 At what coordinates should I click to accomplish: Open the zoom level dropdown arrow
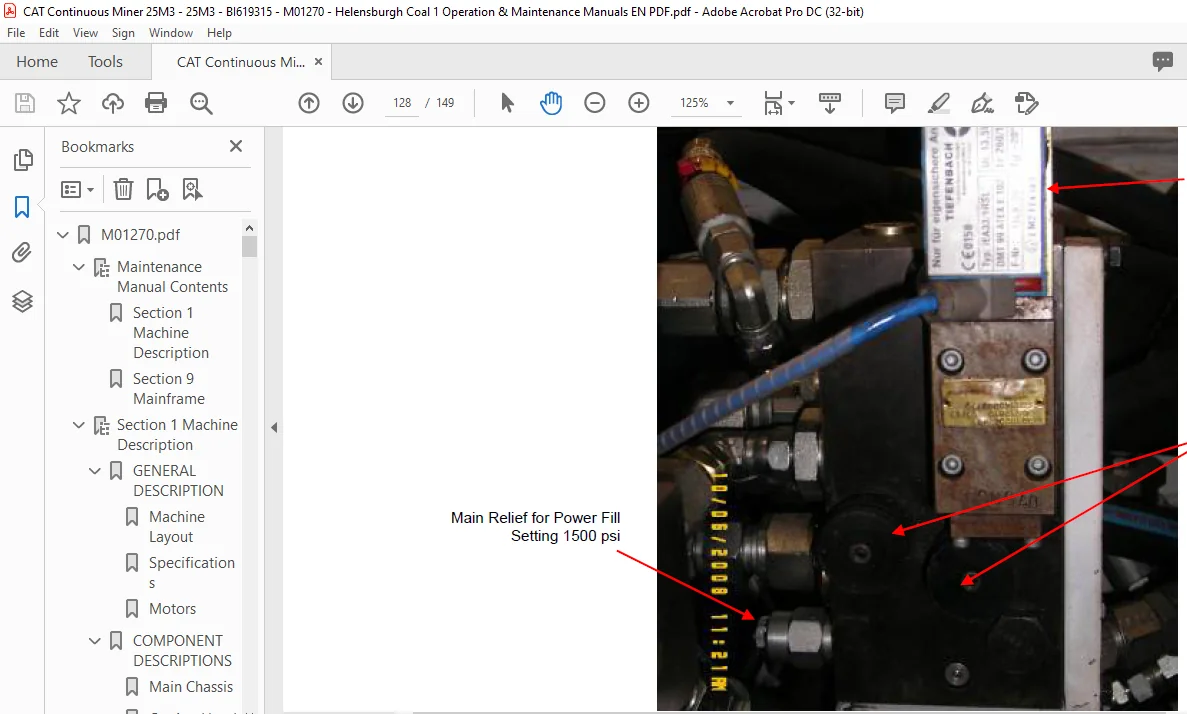point(731,103)
